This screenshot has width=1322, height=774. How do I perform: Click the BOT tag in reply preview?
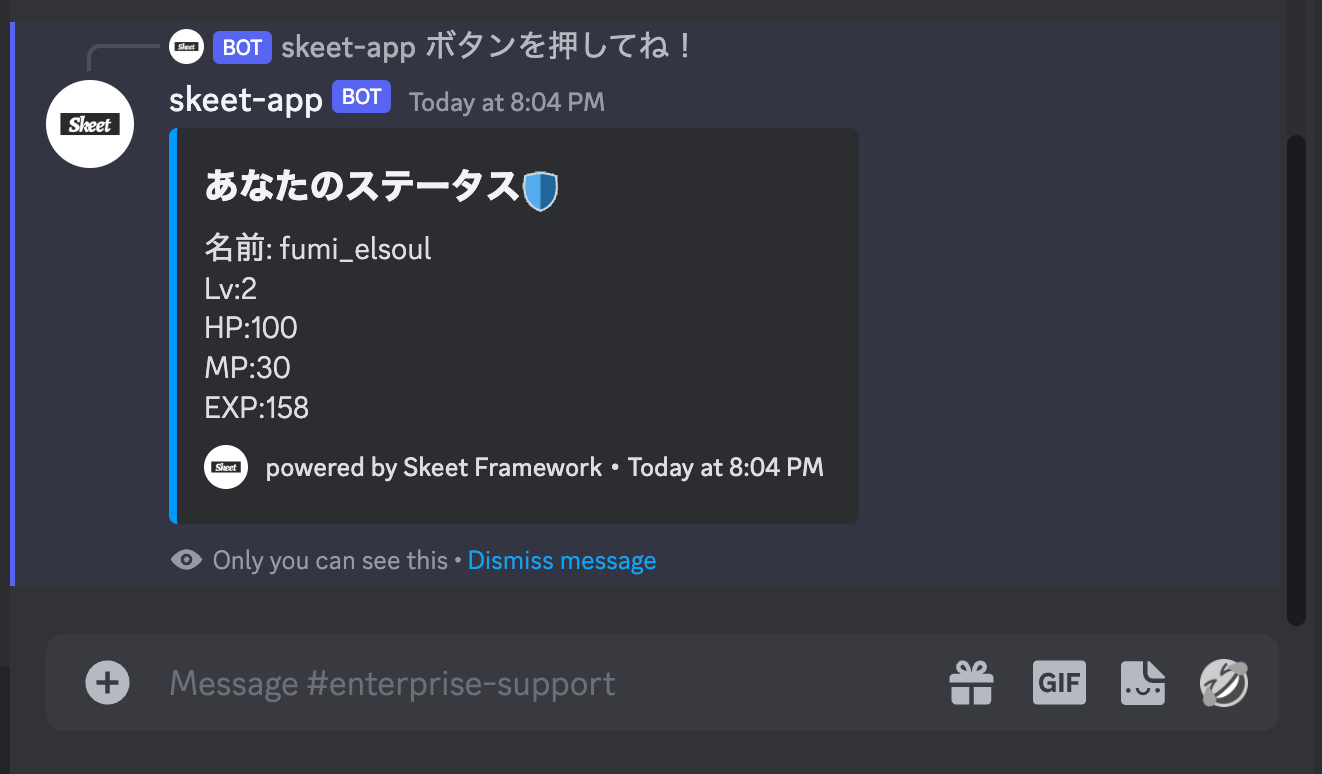242,47
